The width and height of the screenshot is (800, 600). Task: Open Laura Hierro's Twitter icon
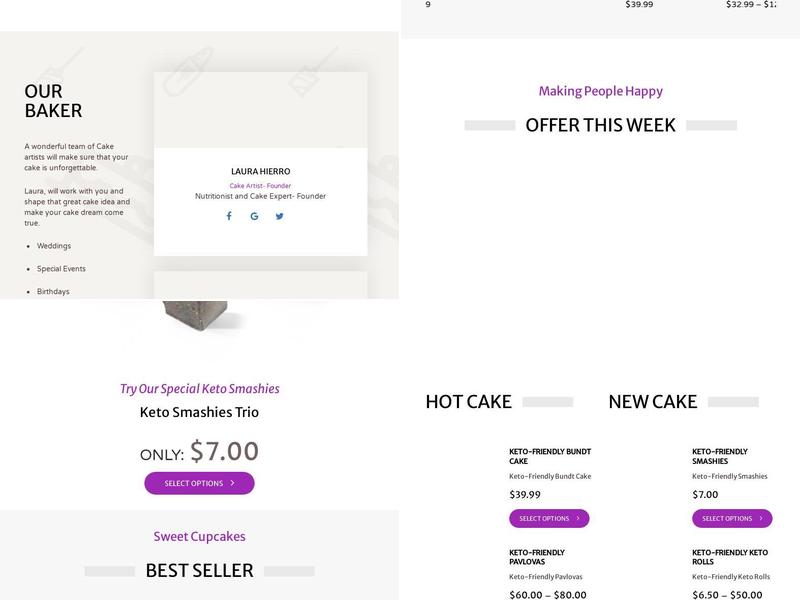click(x=280, y=216)
